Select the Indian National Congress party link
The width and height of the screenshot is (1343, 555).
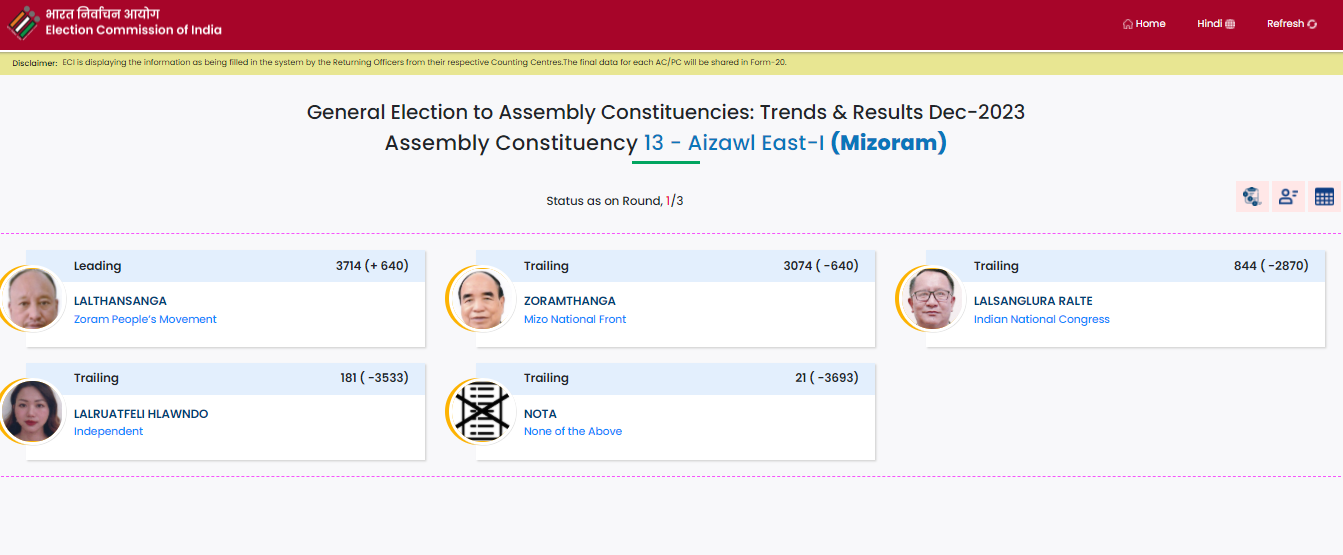coord(1041,319)
